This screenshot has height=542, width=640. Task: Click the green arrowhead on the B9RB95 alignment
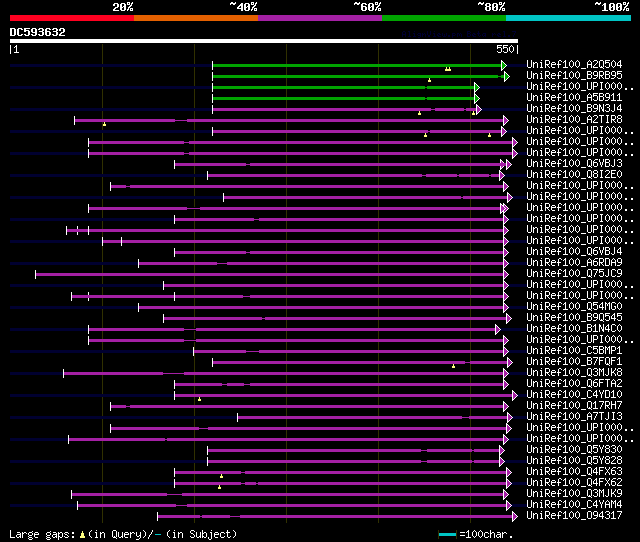pos(507,76)
